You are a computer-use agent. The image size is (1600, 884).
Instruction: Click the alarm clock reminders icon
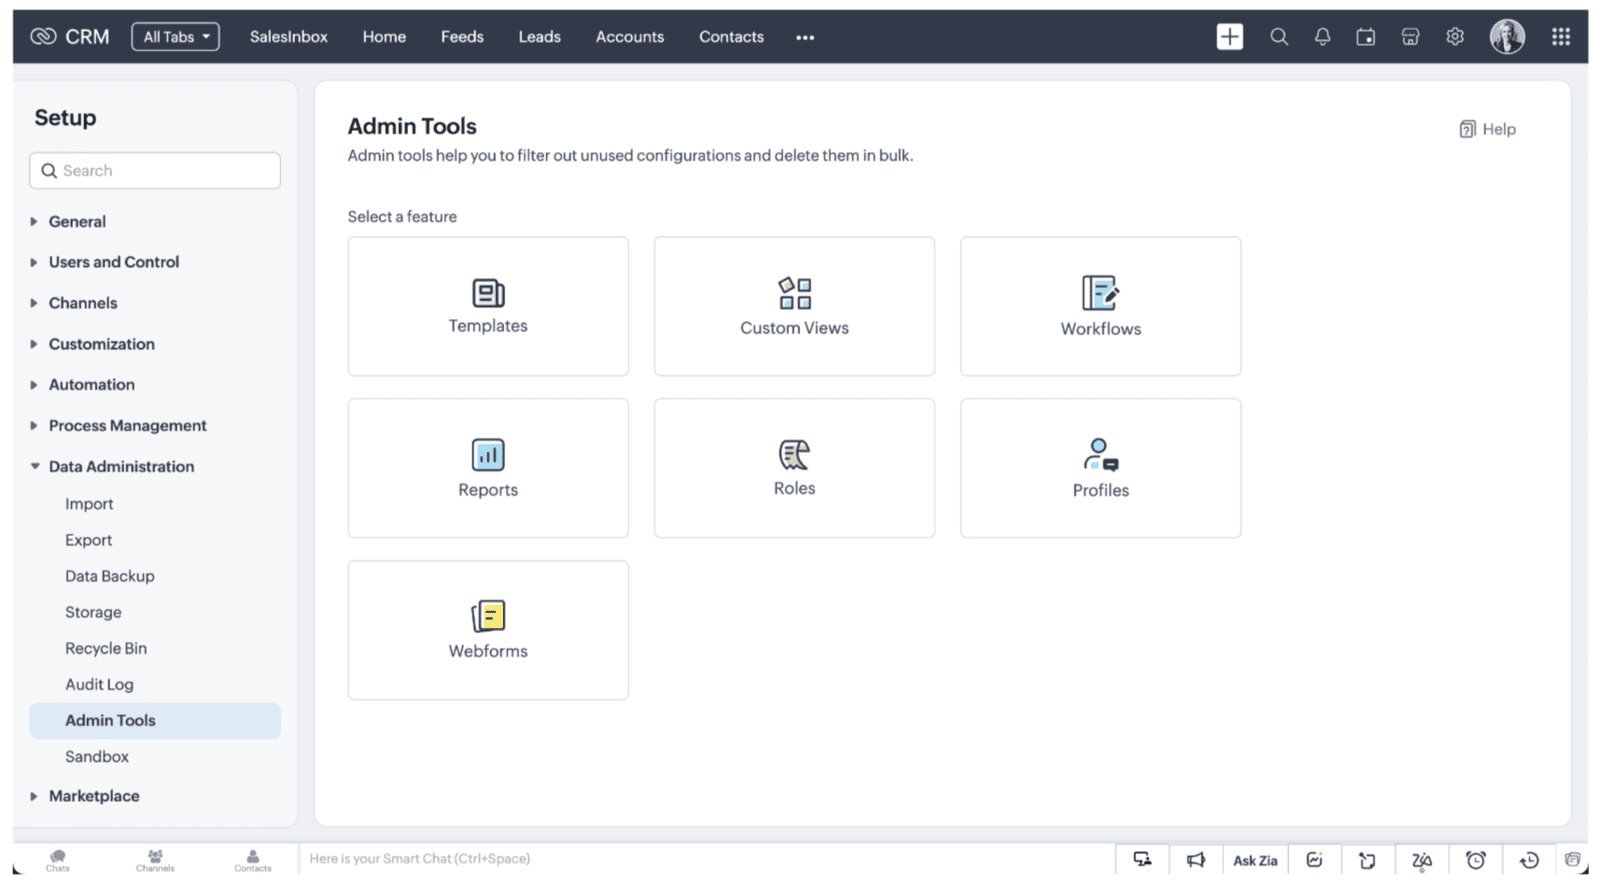click(x=1475, y=860)
